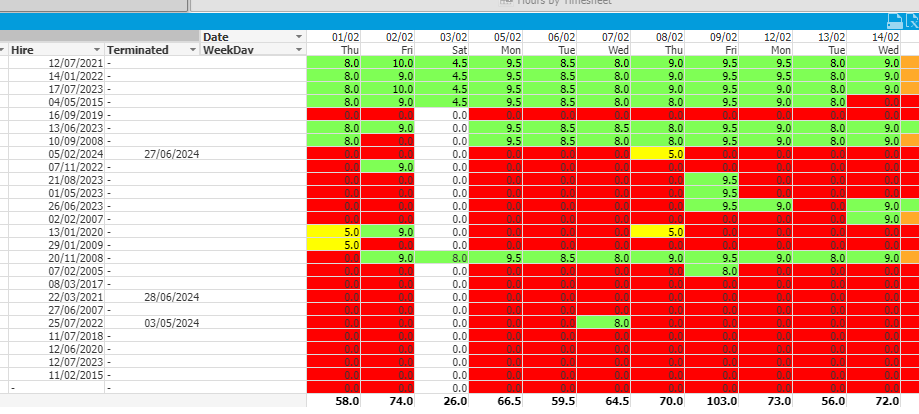The width and height of the screenshot is (919, 414).
Task: Click terminated date 28/06/2024
Action: pyautogui.click(x=172, y=297)
